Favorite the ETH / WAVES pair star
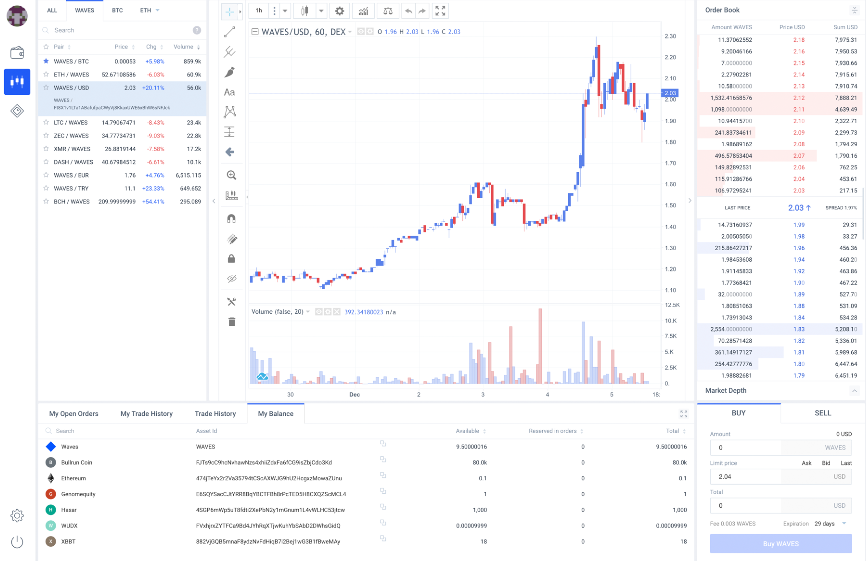866x561 pixels. tap(45, 74)
